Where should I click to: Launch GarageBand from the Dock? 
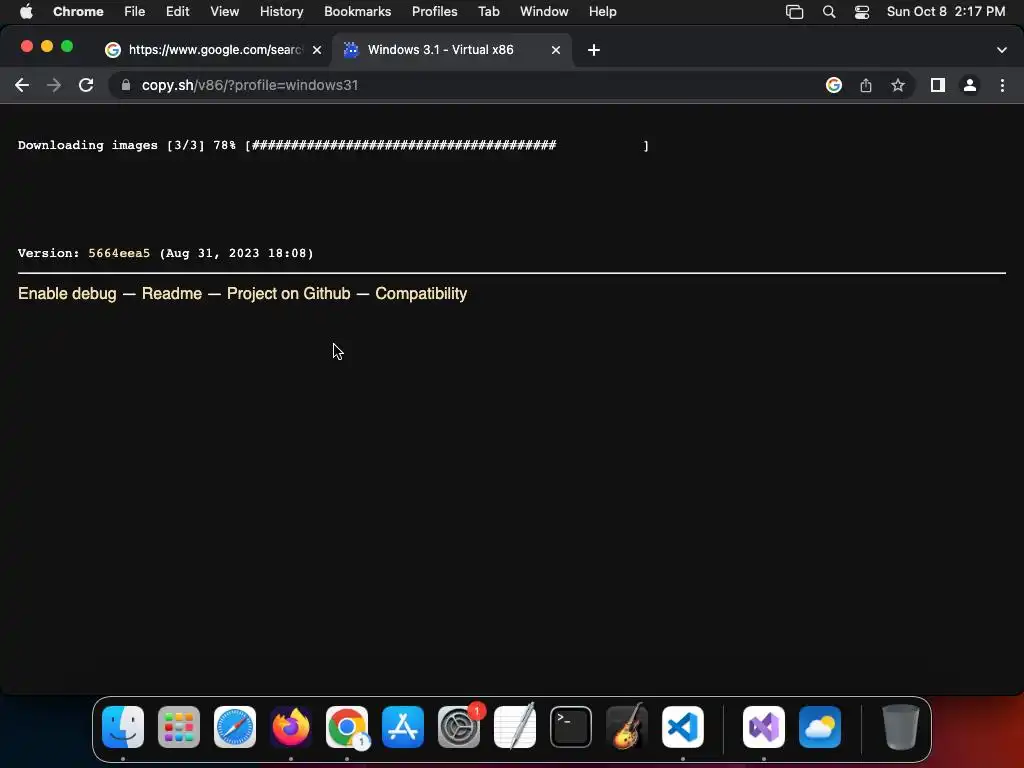pos(627,727)
